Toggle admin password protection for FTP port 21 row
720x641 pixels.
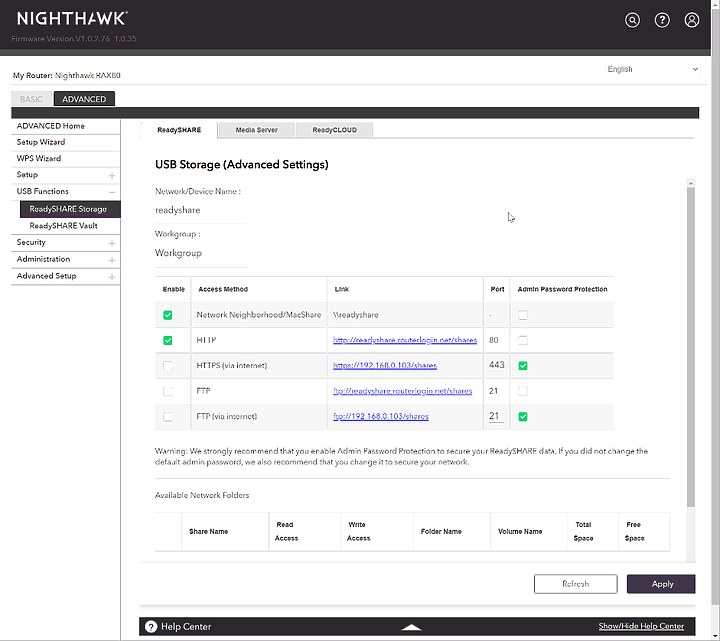coord(523,391)
